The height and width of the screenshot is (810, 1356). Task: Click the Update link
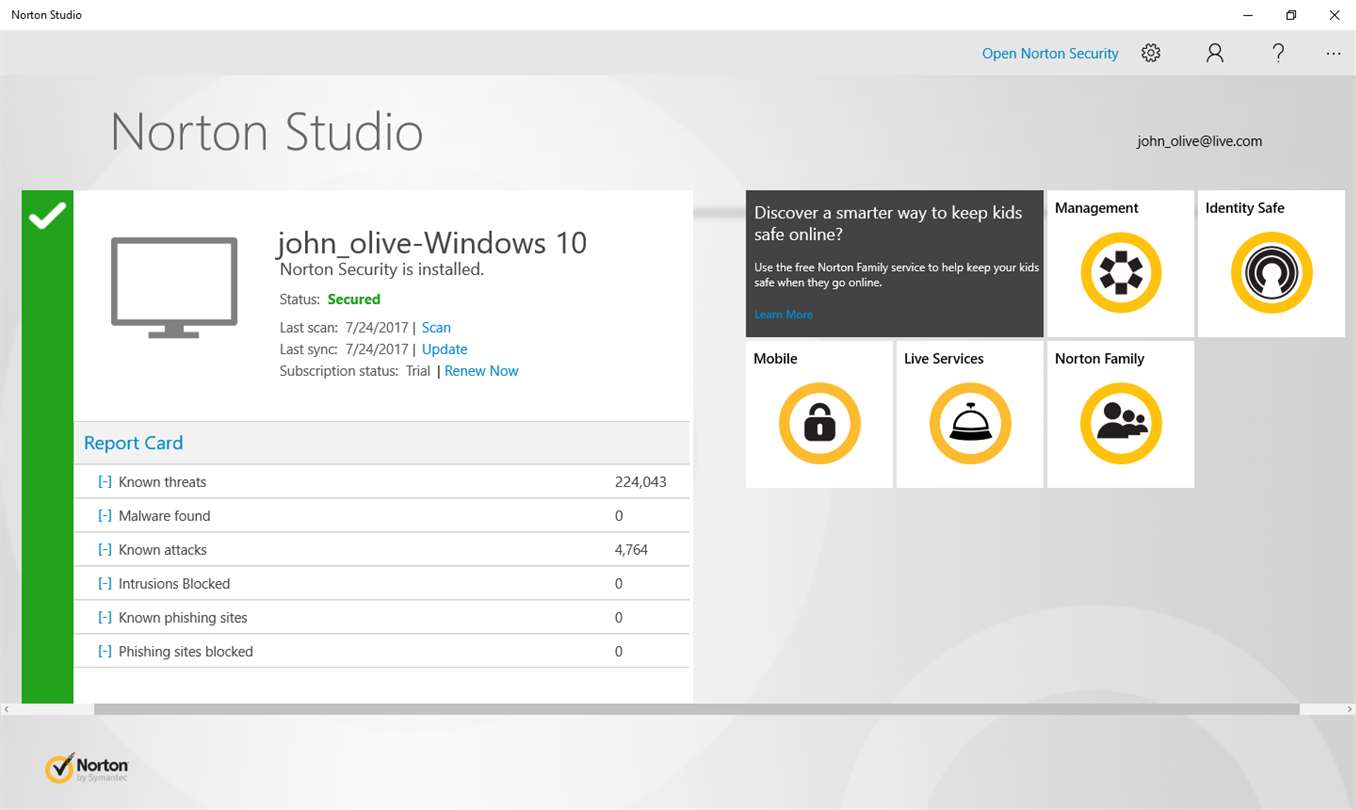pos(445,349)
